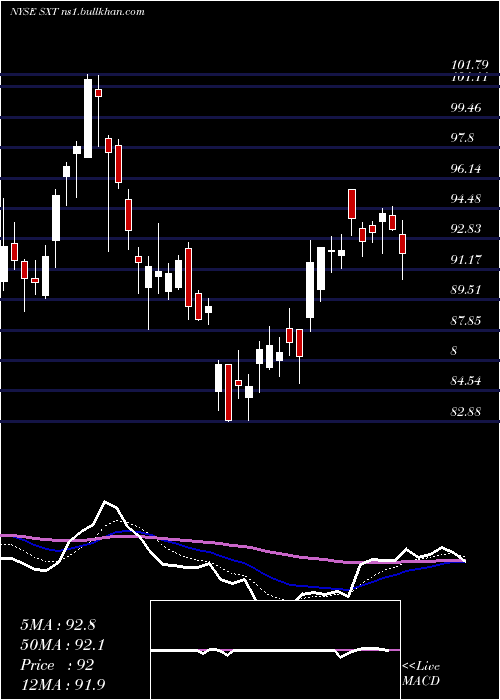Viewport: 500px width, 700px height.
Task: Click the 91.17 price label
Action: click(466, 260)
